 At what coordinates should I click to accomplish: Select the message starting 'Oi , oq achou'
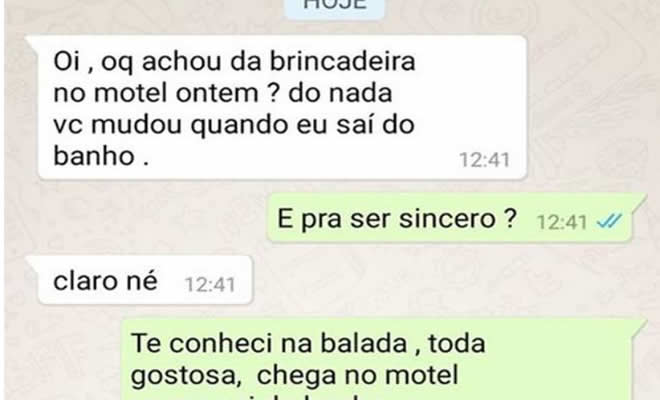click(282, 107)
